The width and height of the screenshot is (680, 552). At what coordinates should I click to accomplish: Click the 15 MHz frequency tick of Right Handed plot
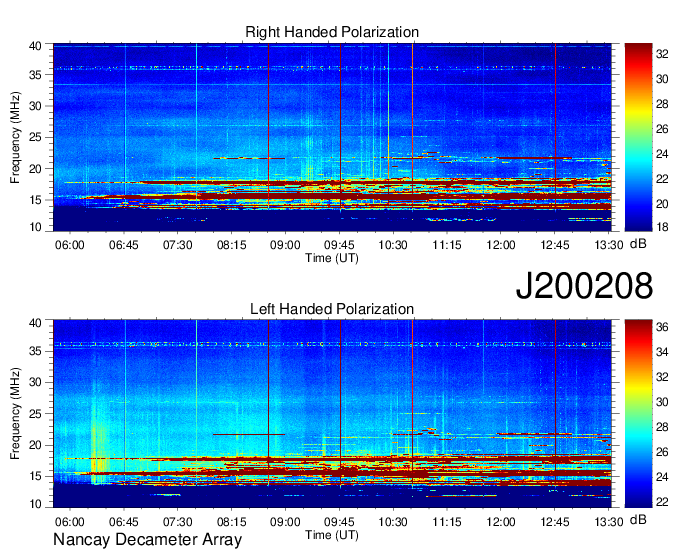click(x=35, y=200)
